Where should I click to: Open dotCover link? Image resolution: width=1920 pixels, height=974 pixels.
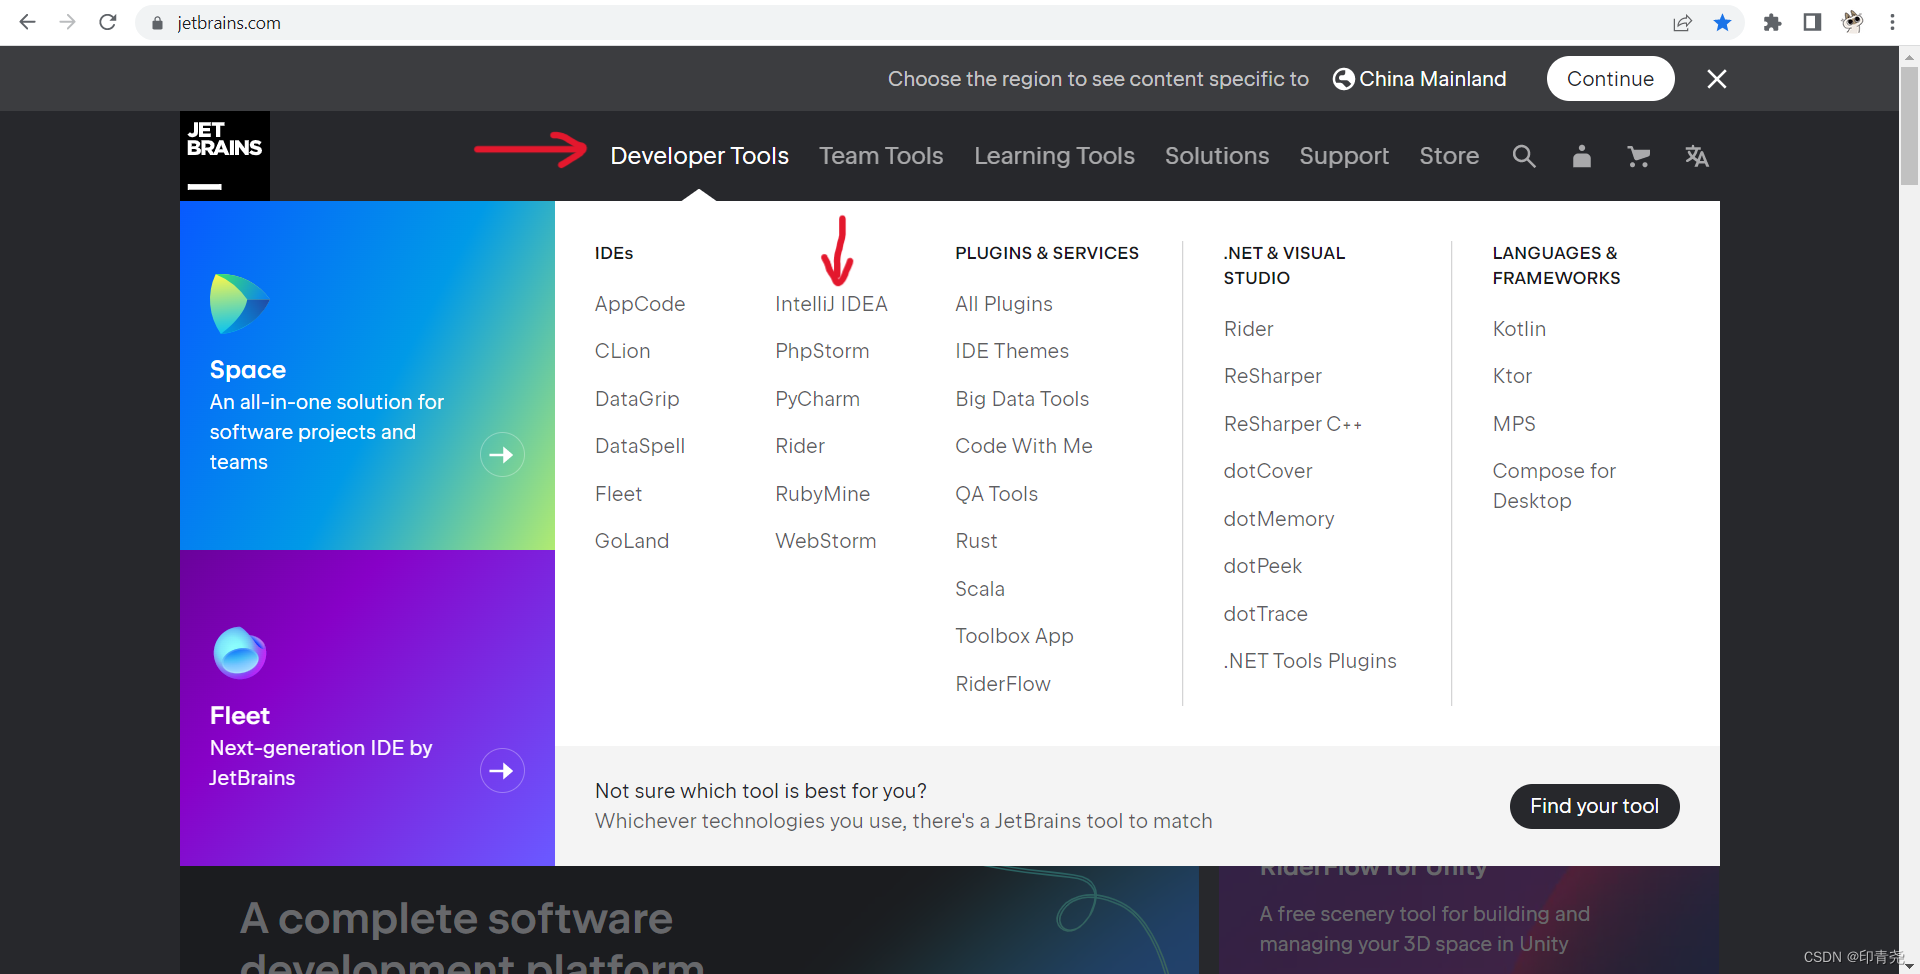(x=1268, y=471)
